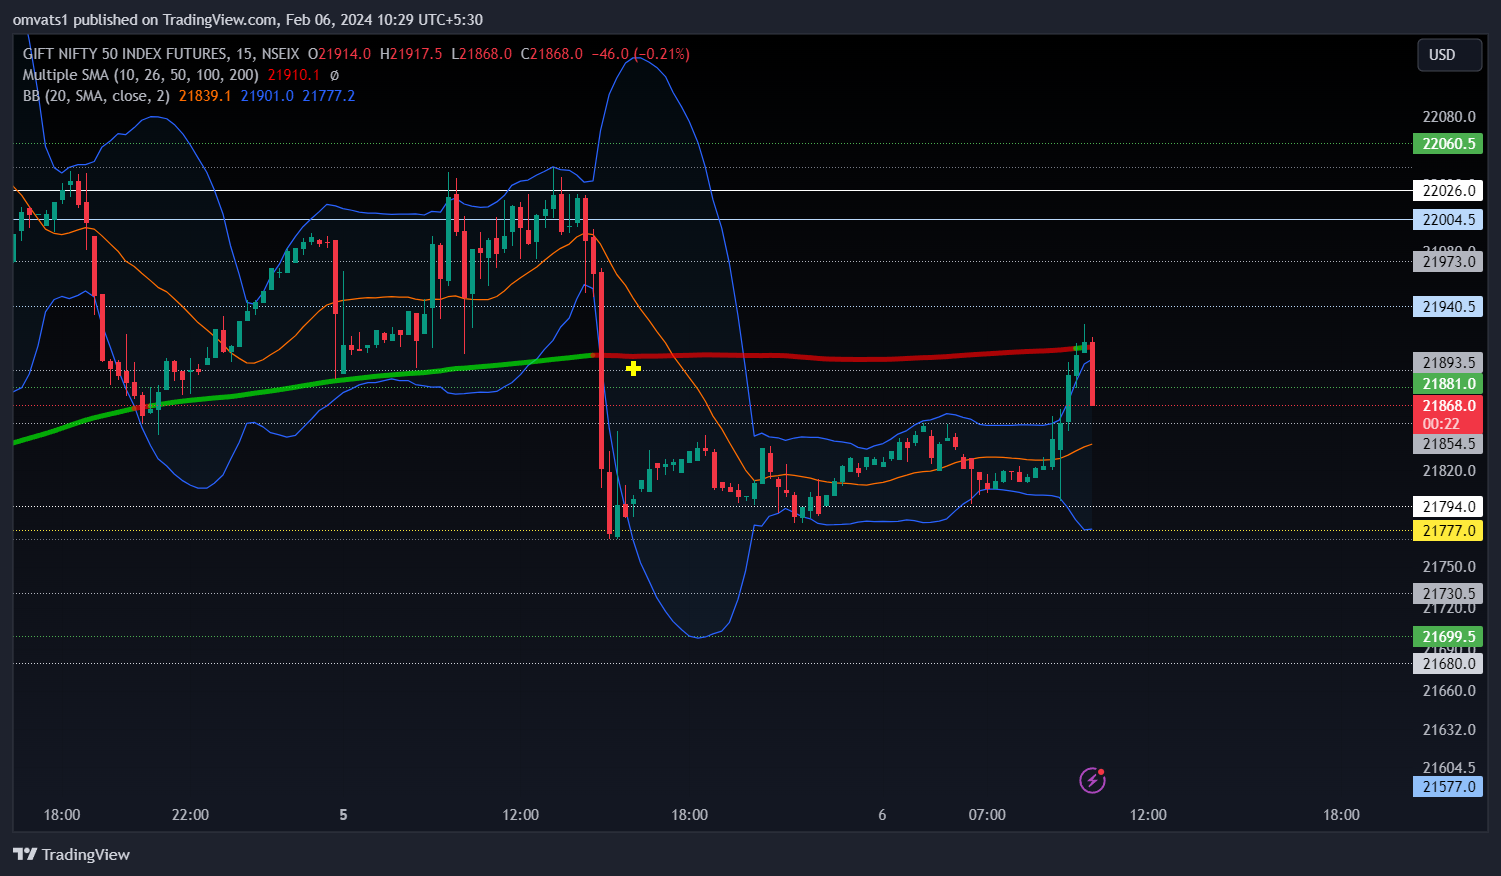The height and width of the screenshot is (876, 1501).
Task: Click the 21632.0 price axis tick
Action: point(1449,730)
